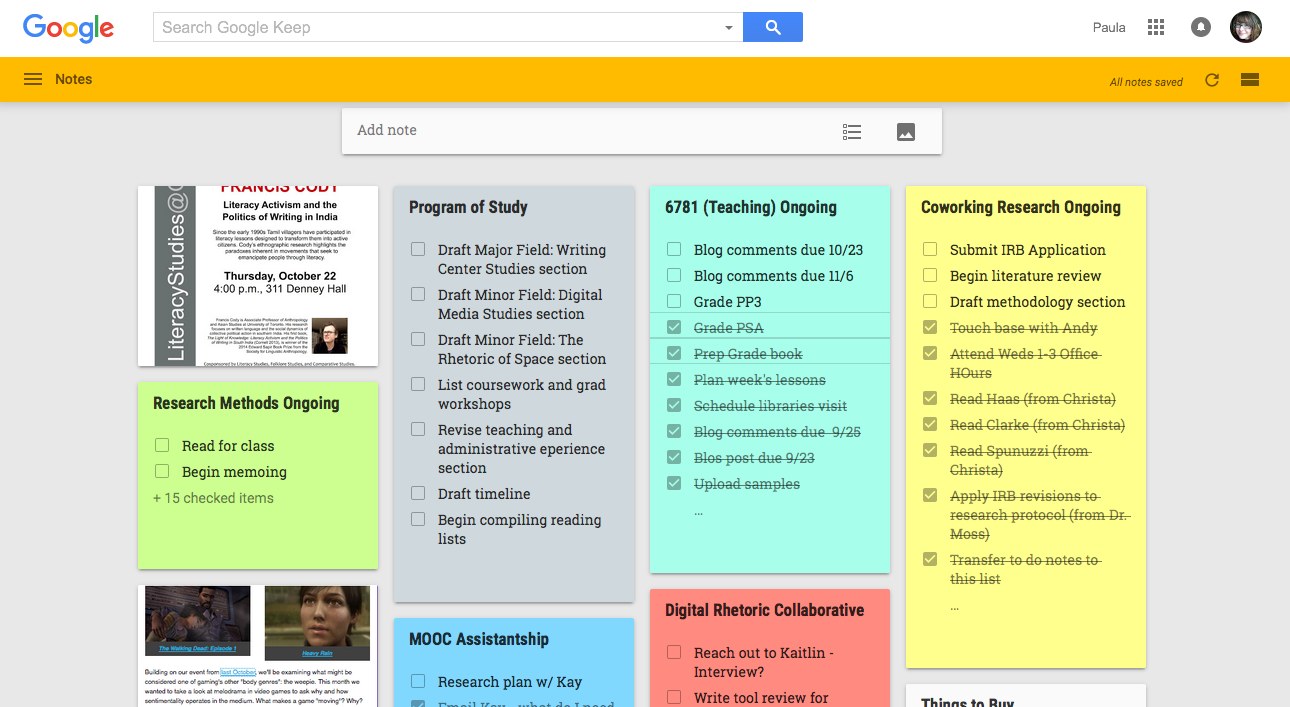Image resolution: width=1290 pixels, height=707 pixels.
Task: Open Paula's account profile picture
Action: click(1245, 27)
